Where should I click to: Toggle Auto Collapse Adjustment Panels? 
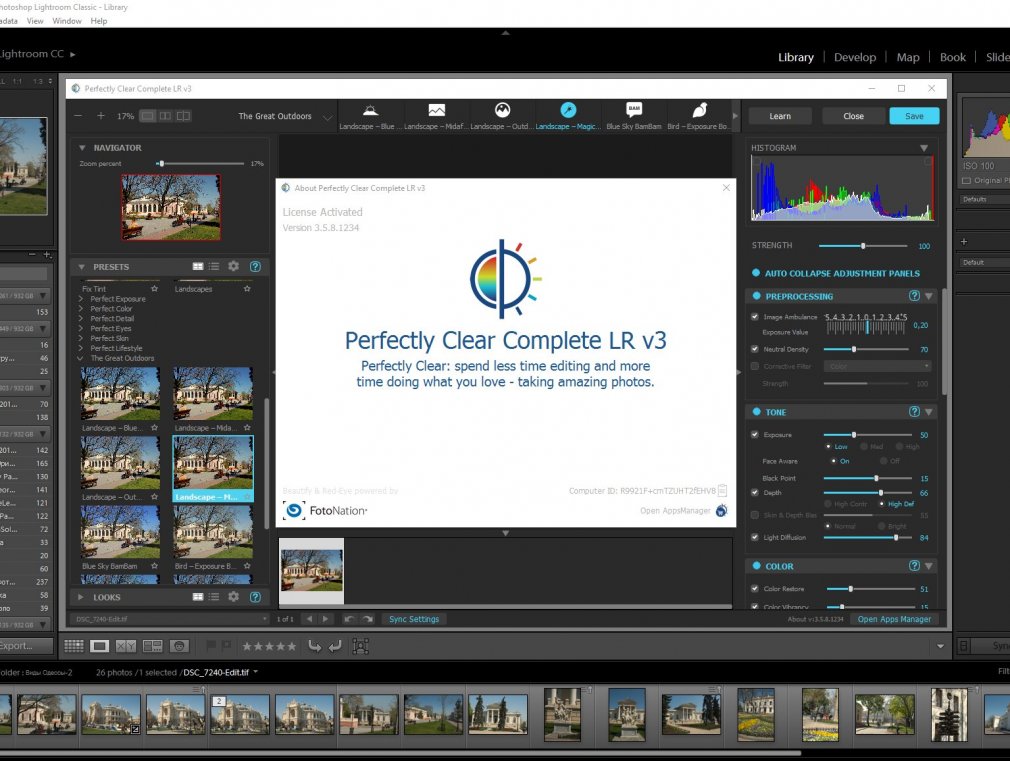756,273
